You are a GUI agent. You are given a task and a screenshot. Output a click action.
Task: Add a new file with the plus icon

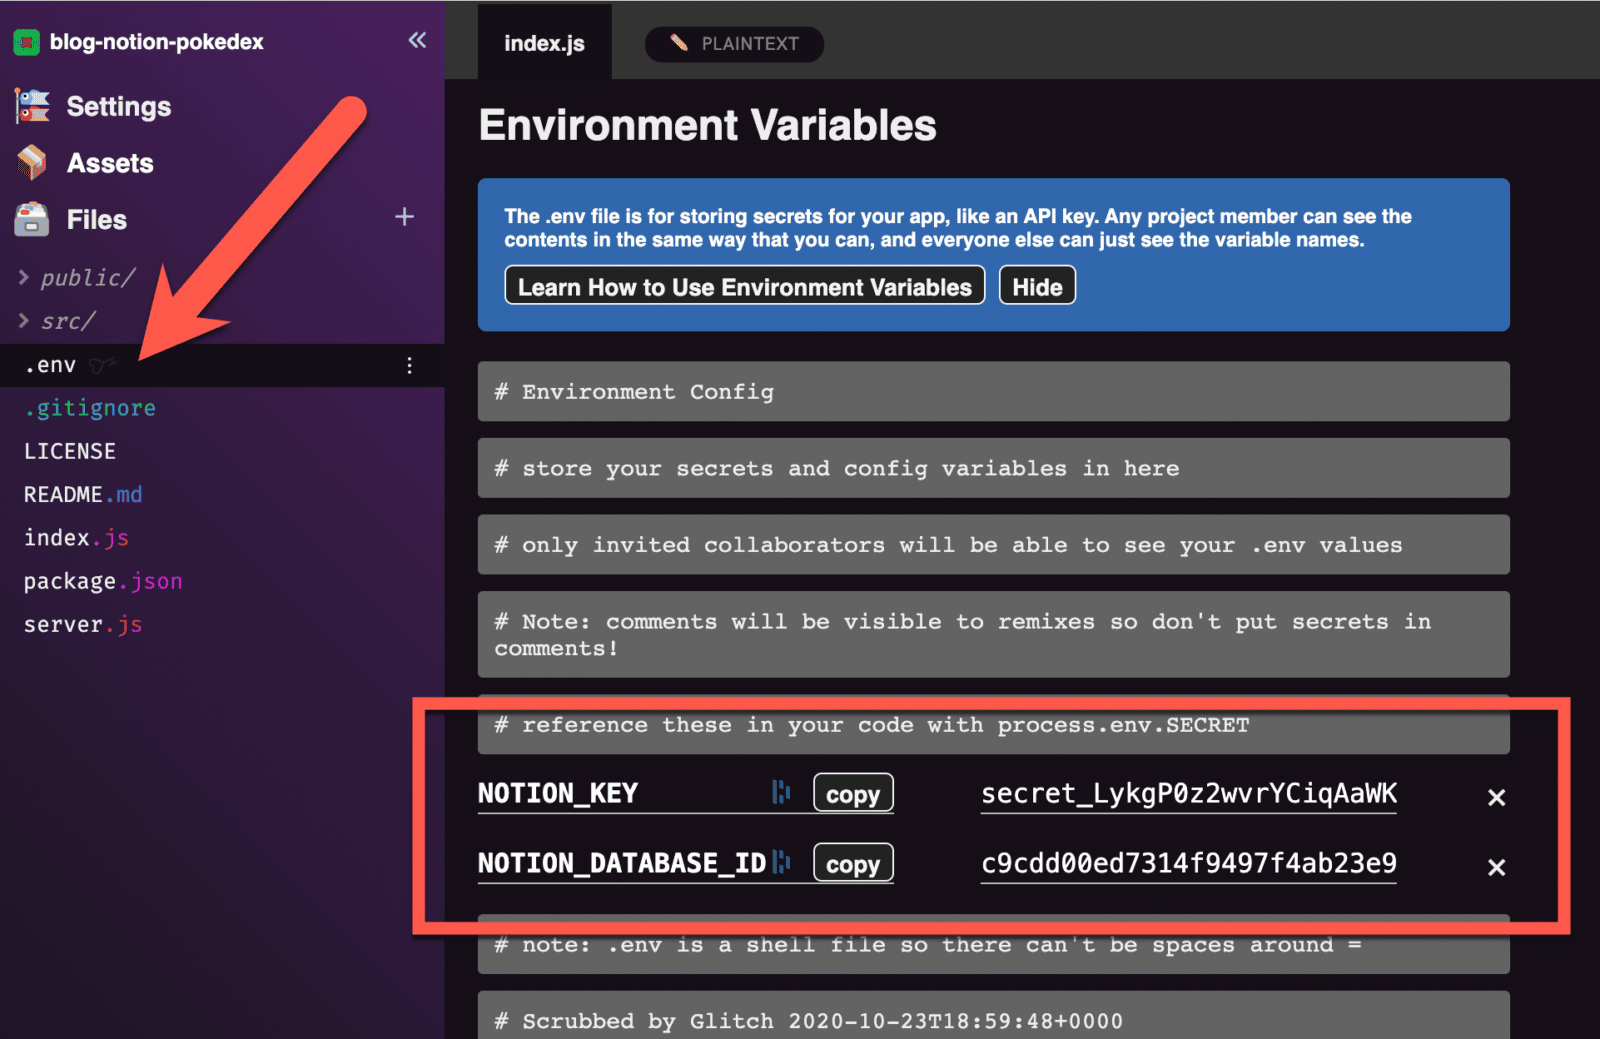(404, 216)
